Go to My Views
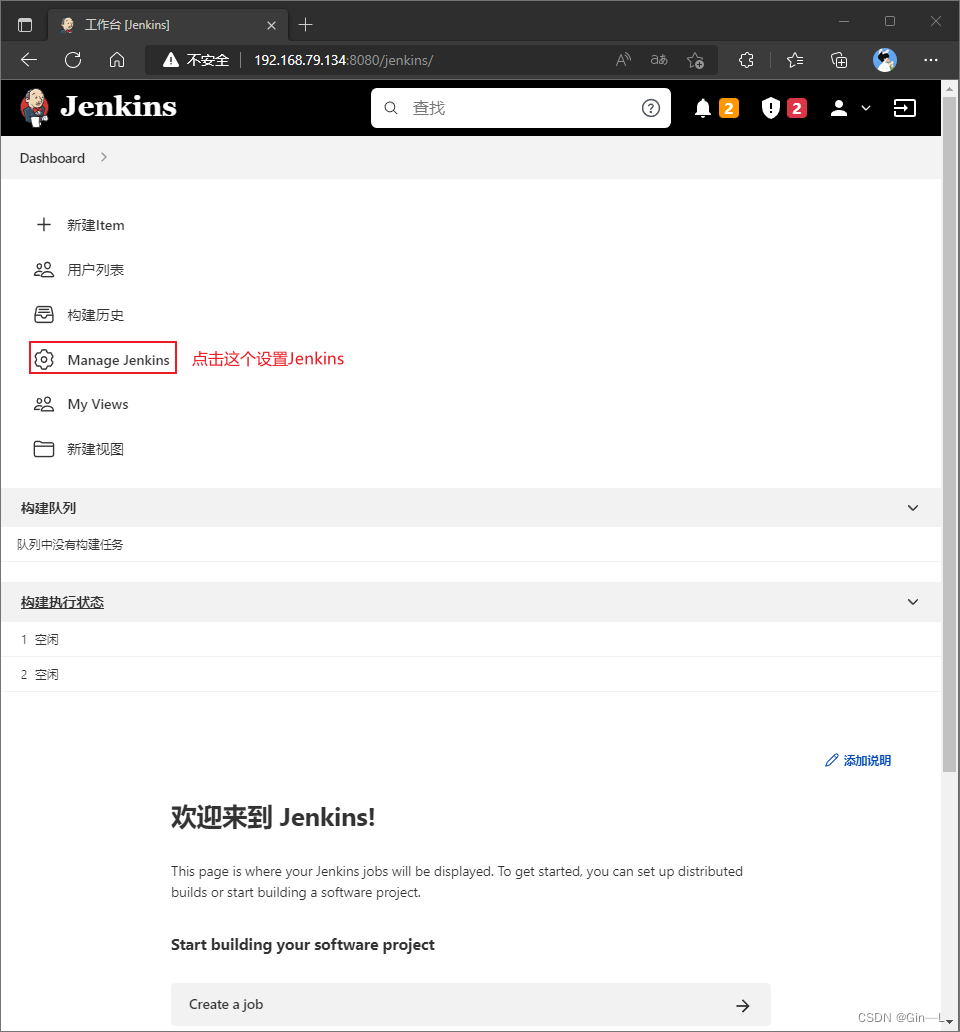This screenshot has height=1032, width=960. (98, 404)
